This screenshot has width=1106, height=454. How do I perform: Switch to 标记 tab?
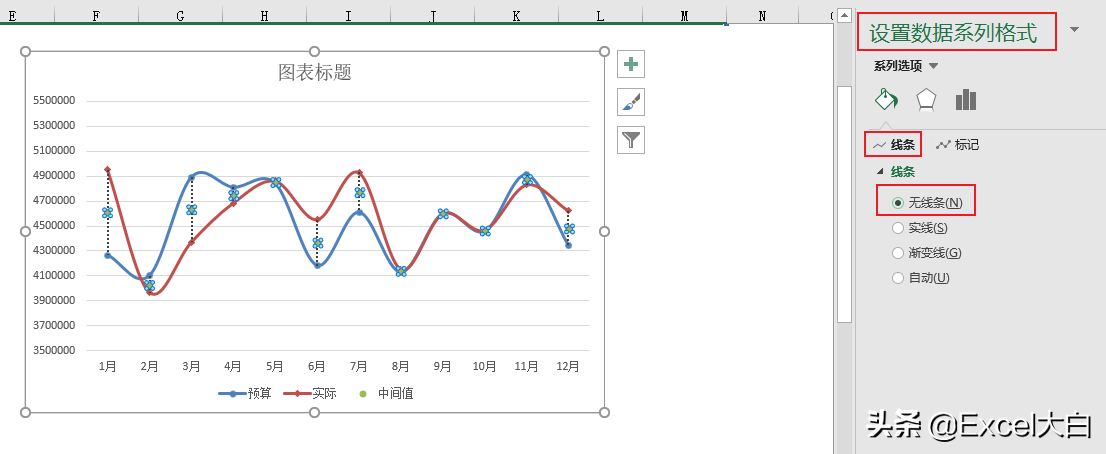click(x=957, y=145)
